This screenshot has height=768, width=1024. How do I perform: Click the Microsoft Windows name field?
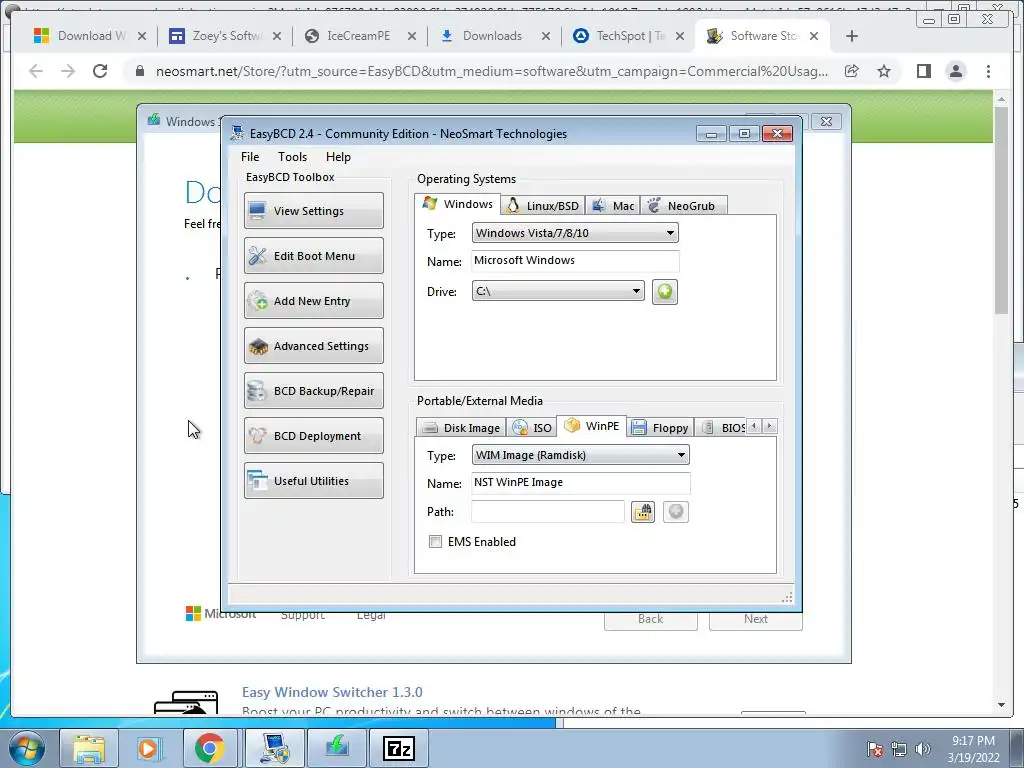click(575, 261)
